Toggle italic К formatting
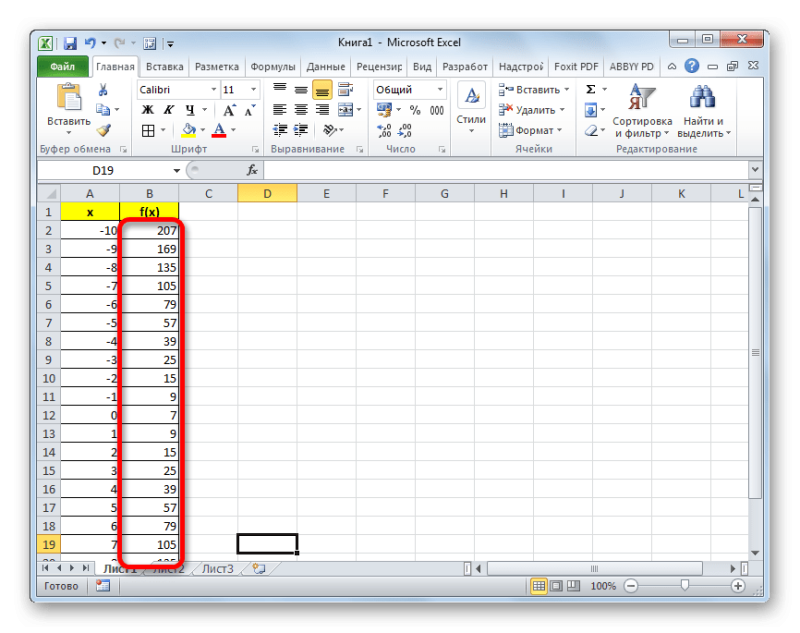Screen dimensions: 800x633 point(168,110)
